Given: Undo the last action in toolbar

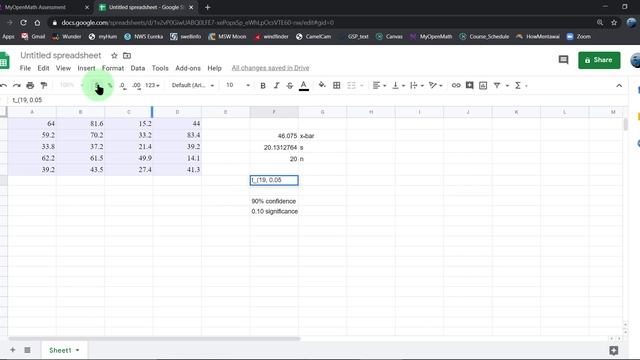Looking at the screenshot, I should (x=4, y=85).
